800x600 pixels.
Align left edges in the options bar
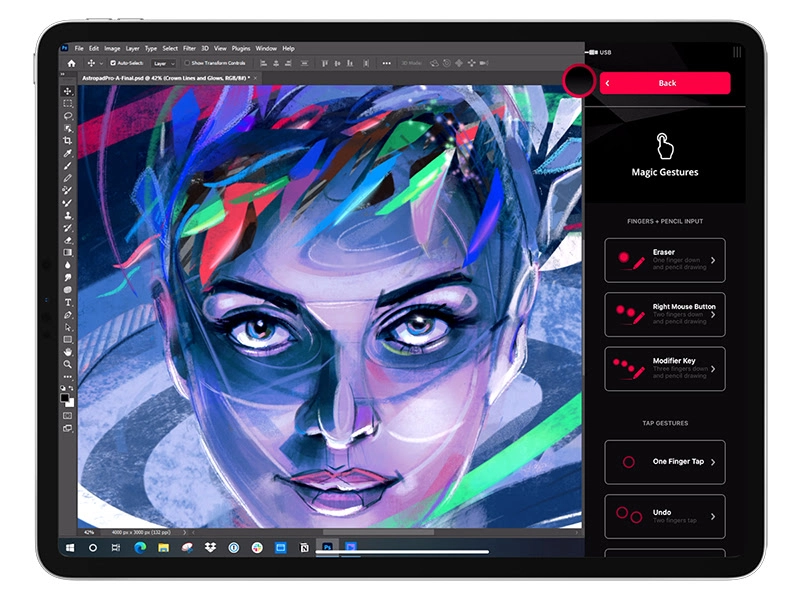pyautogui.click(x=263, y=63)
